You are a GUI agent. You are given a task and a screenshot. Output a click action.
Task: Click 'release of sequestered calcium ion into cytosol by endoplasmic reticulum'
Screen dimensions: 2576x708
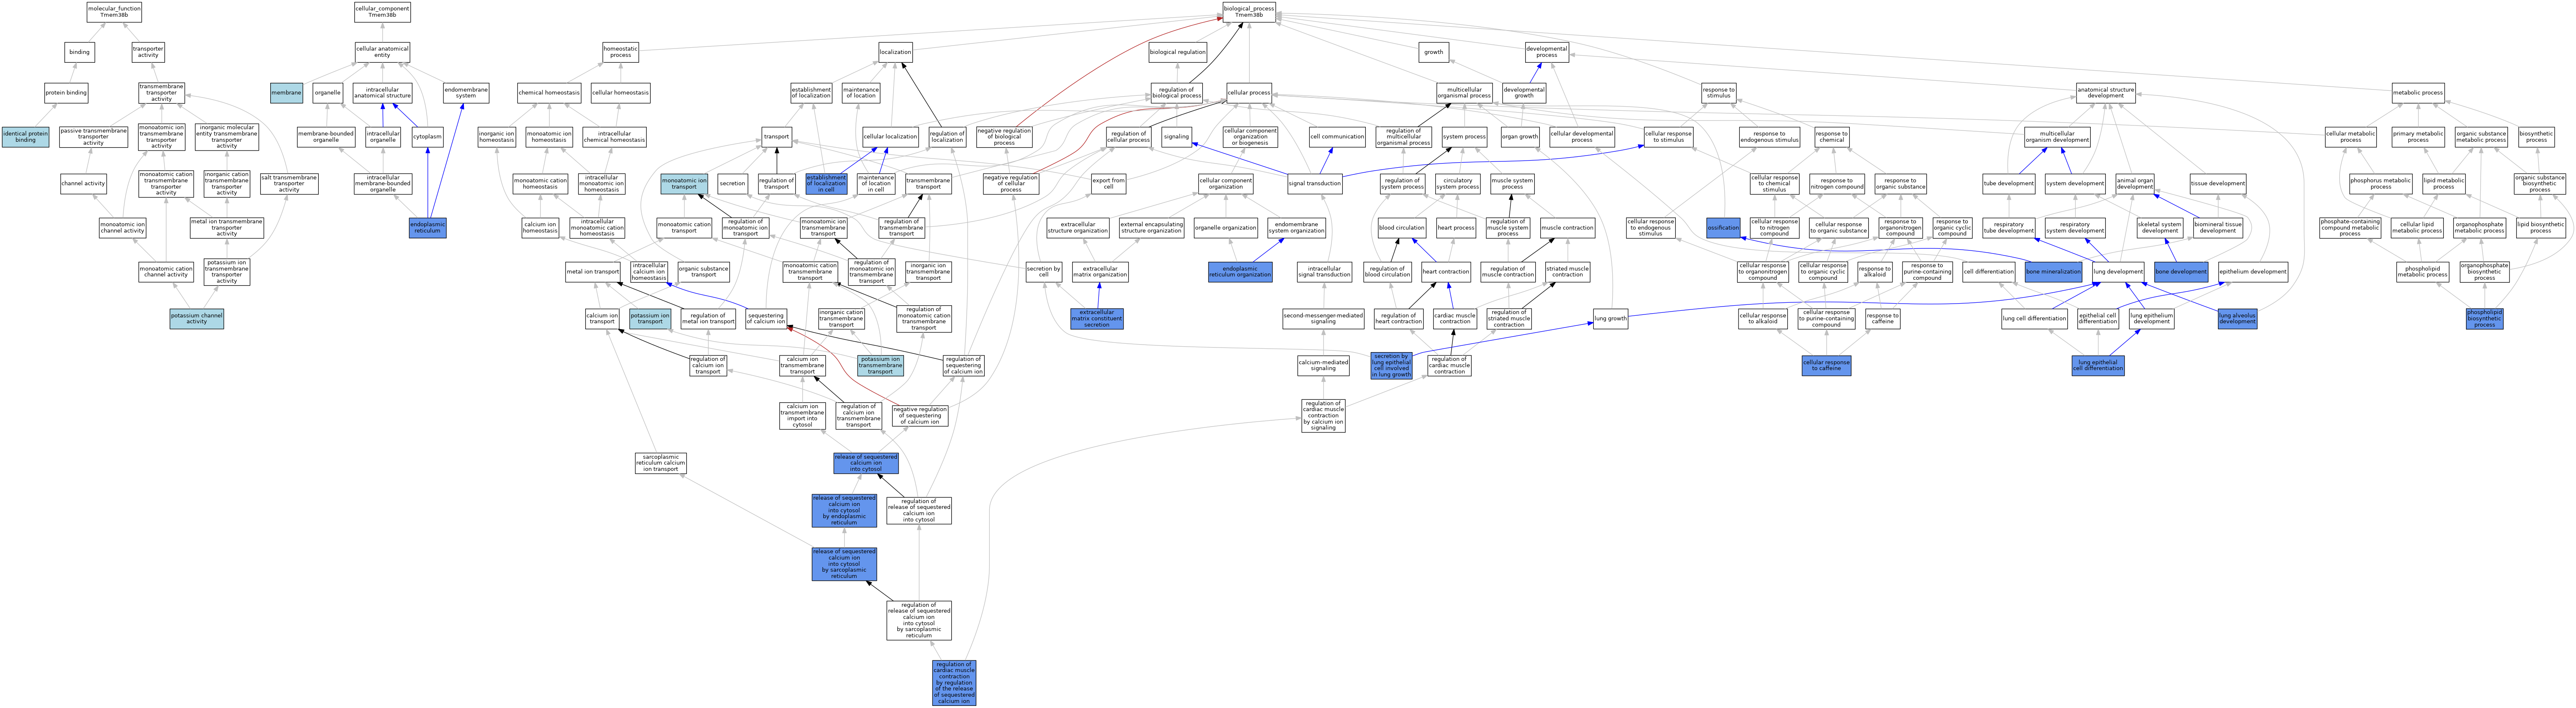(x=844, y=510)
